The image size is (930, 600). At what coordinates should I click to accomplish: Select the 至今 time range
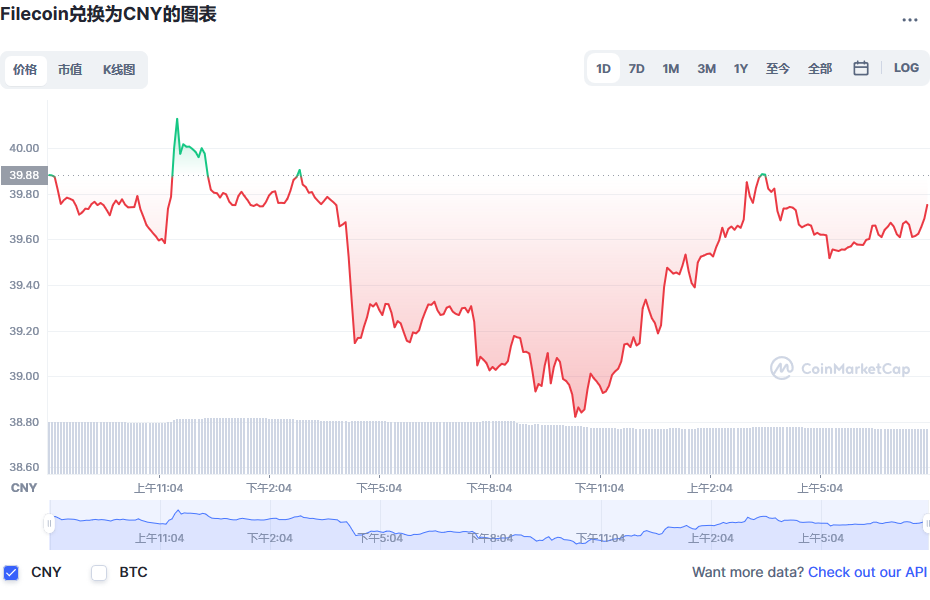pos(778,69)
